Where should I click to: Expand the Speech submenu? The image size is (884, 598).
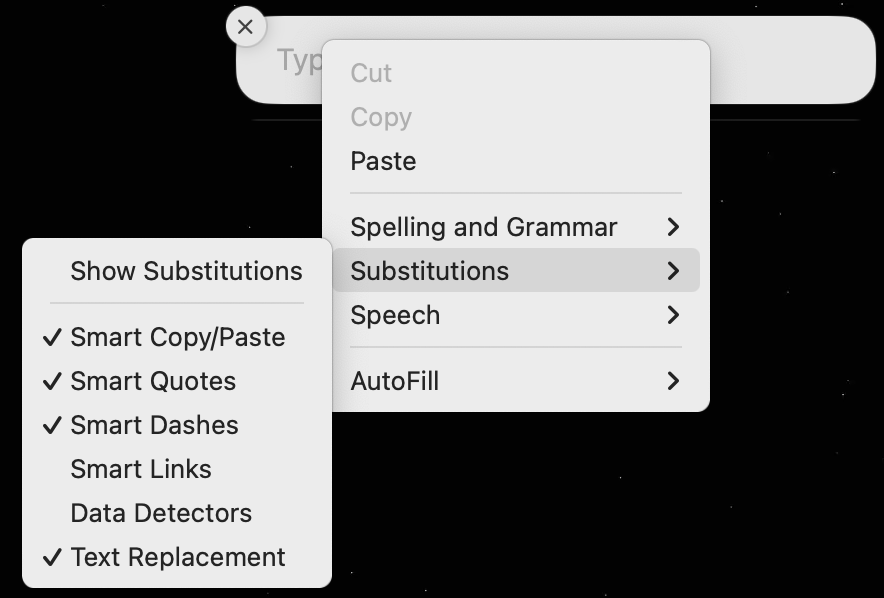395,315
